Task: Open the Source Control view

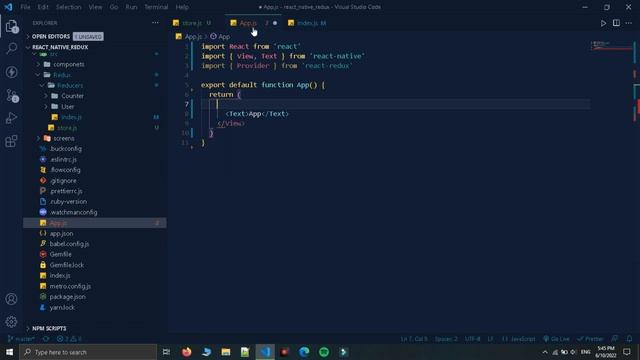Action: [11, 95]
